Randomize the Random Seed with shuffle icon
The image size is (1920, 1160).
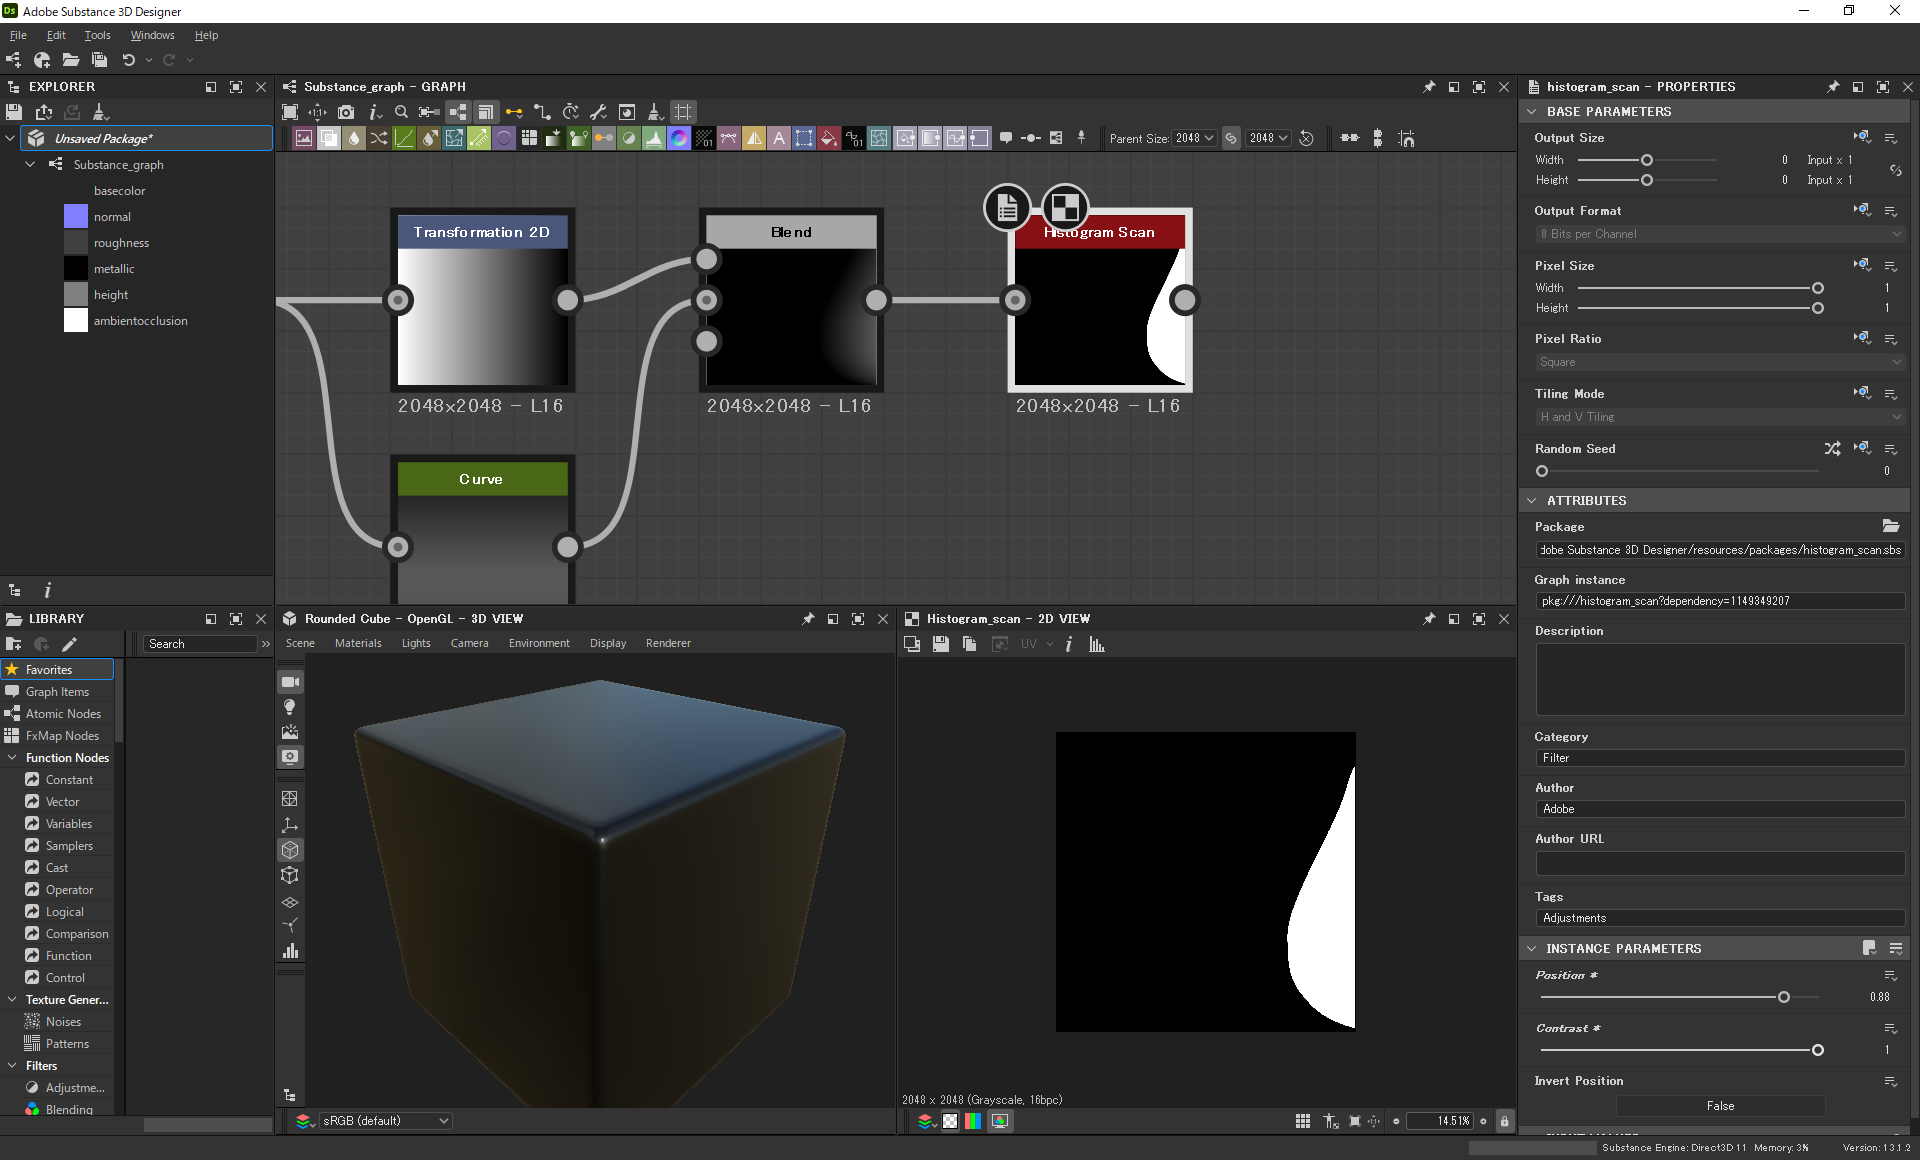click(1833, 449)
